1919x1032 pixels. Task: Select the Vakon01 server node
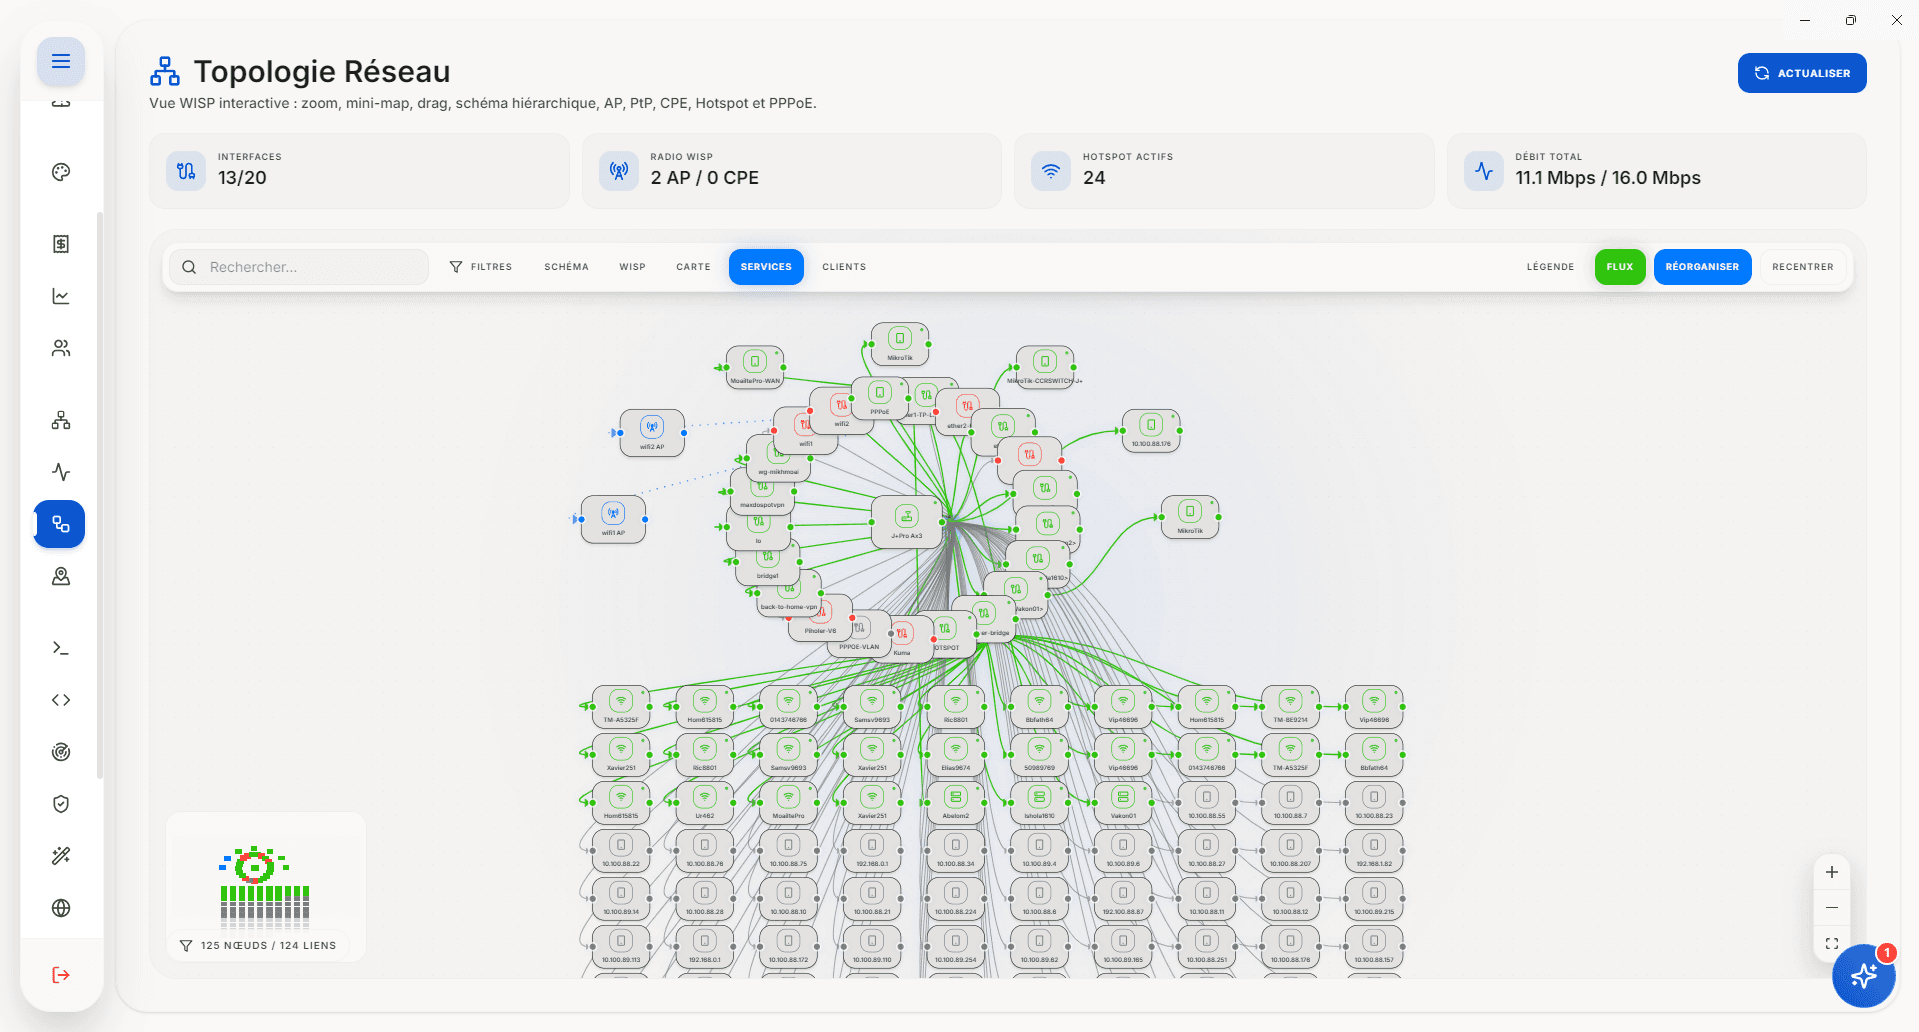[x=1123, y=803]
